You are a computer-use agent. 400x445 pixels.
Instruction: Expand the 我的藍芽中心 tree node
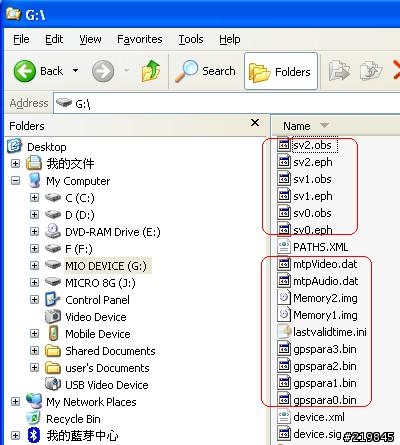(15, 435)
